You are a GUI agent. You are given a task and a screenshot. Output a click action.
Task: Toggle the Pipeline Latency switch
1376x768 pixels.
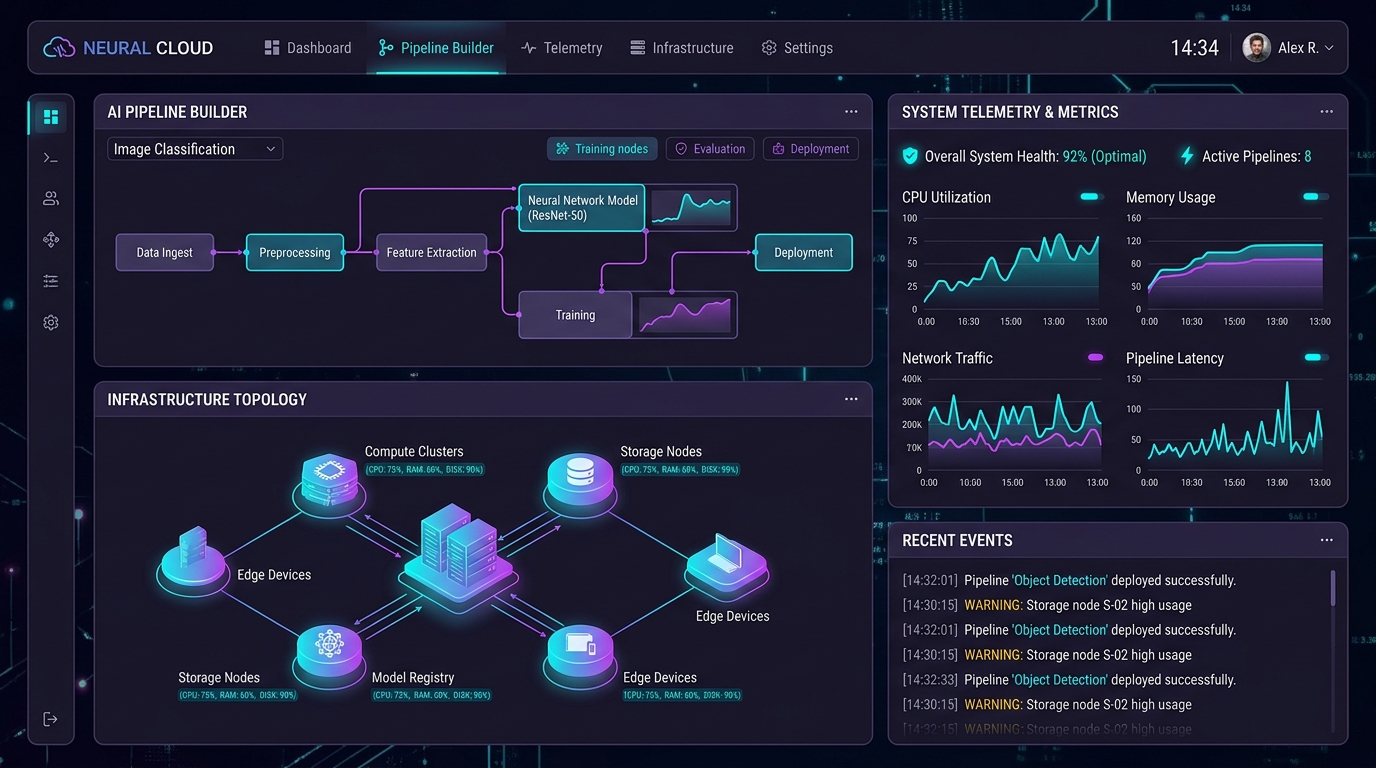click(x=1317, y=357)
